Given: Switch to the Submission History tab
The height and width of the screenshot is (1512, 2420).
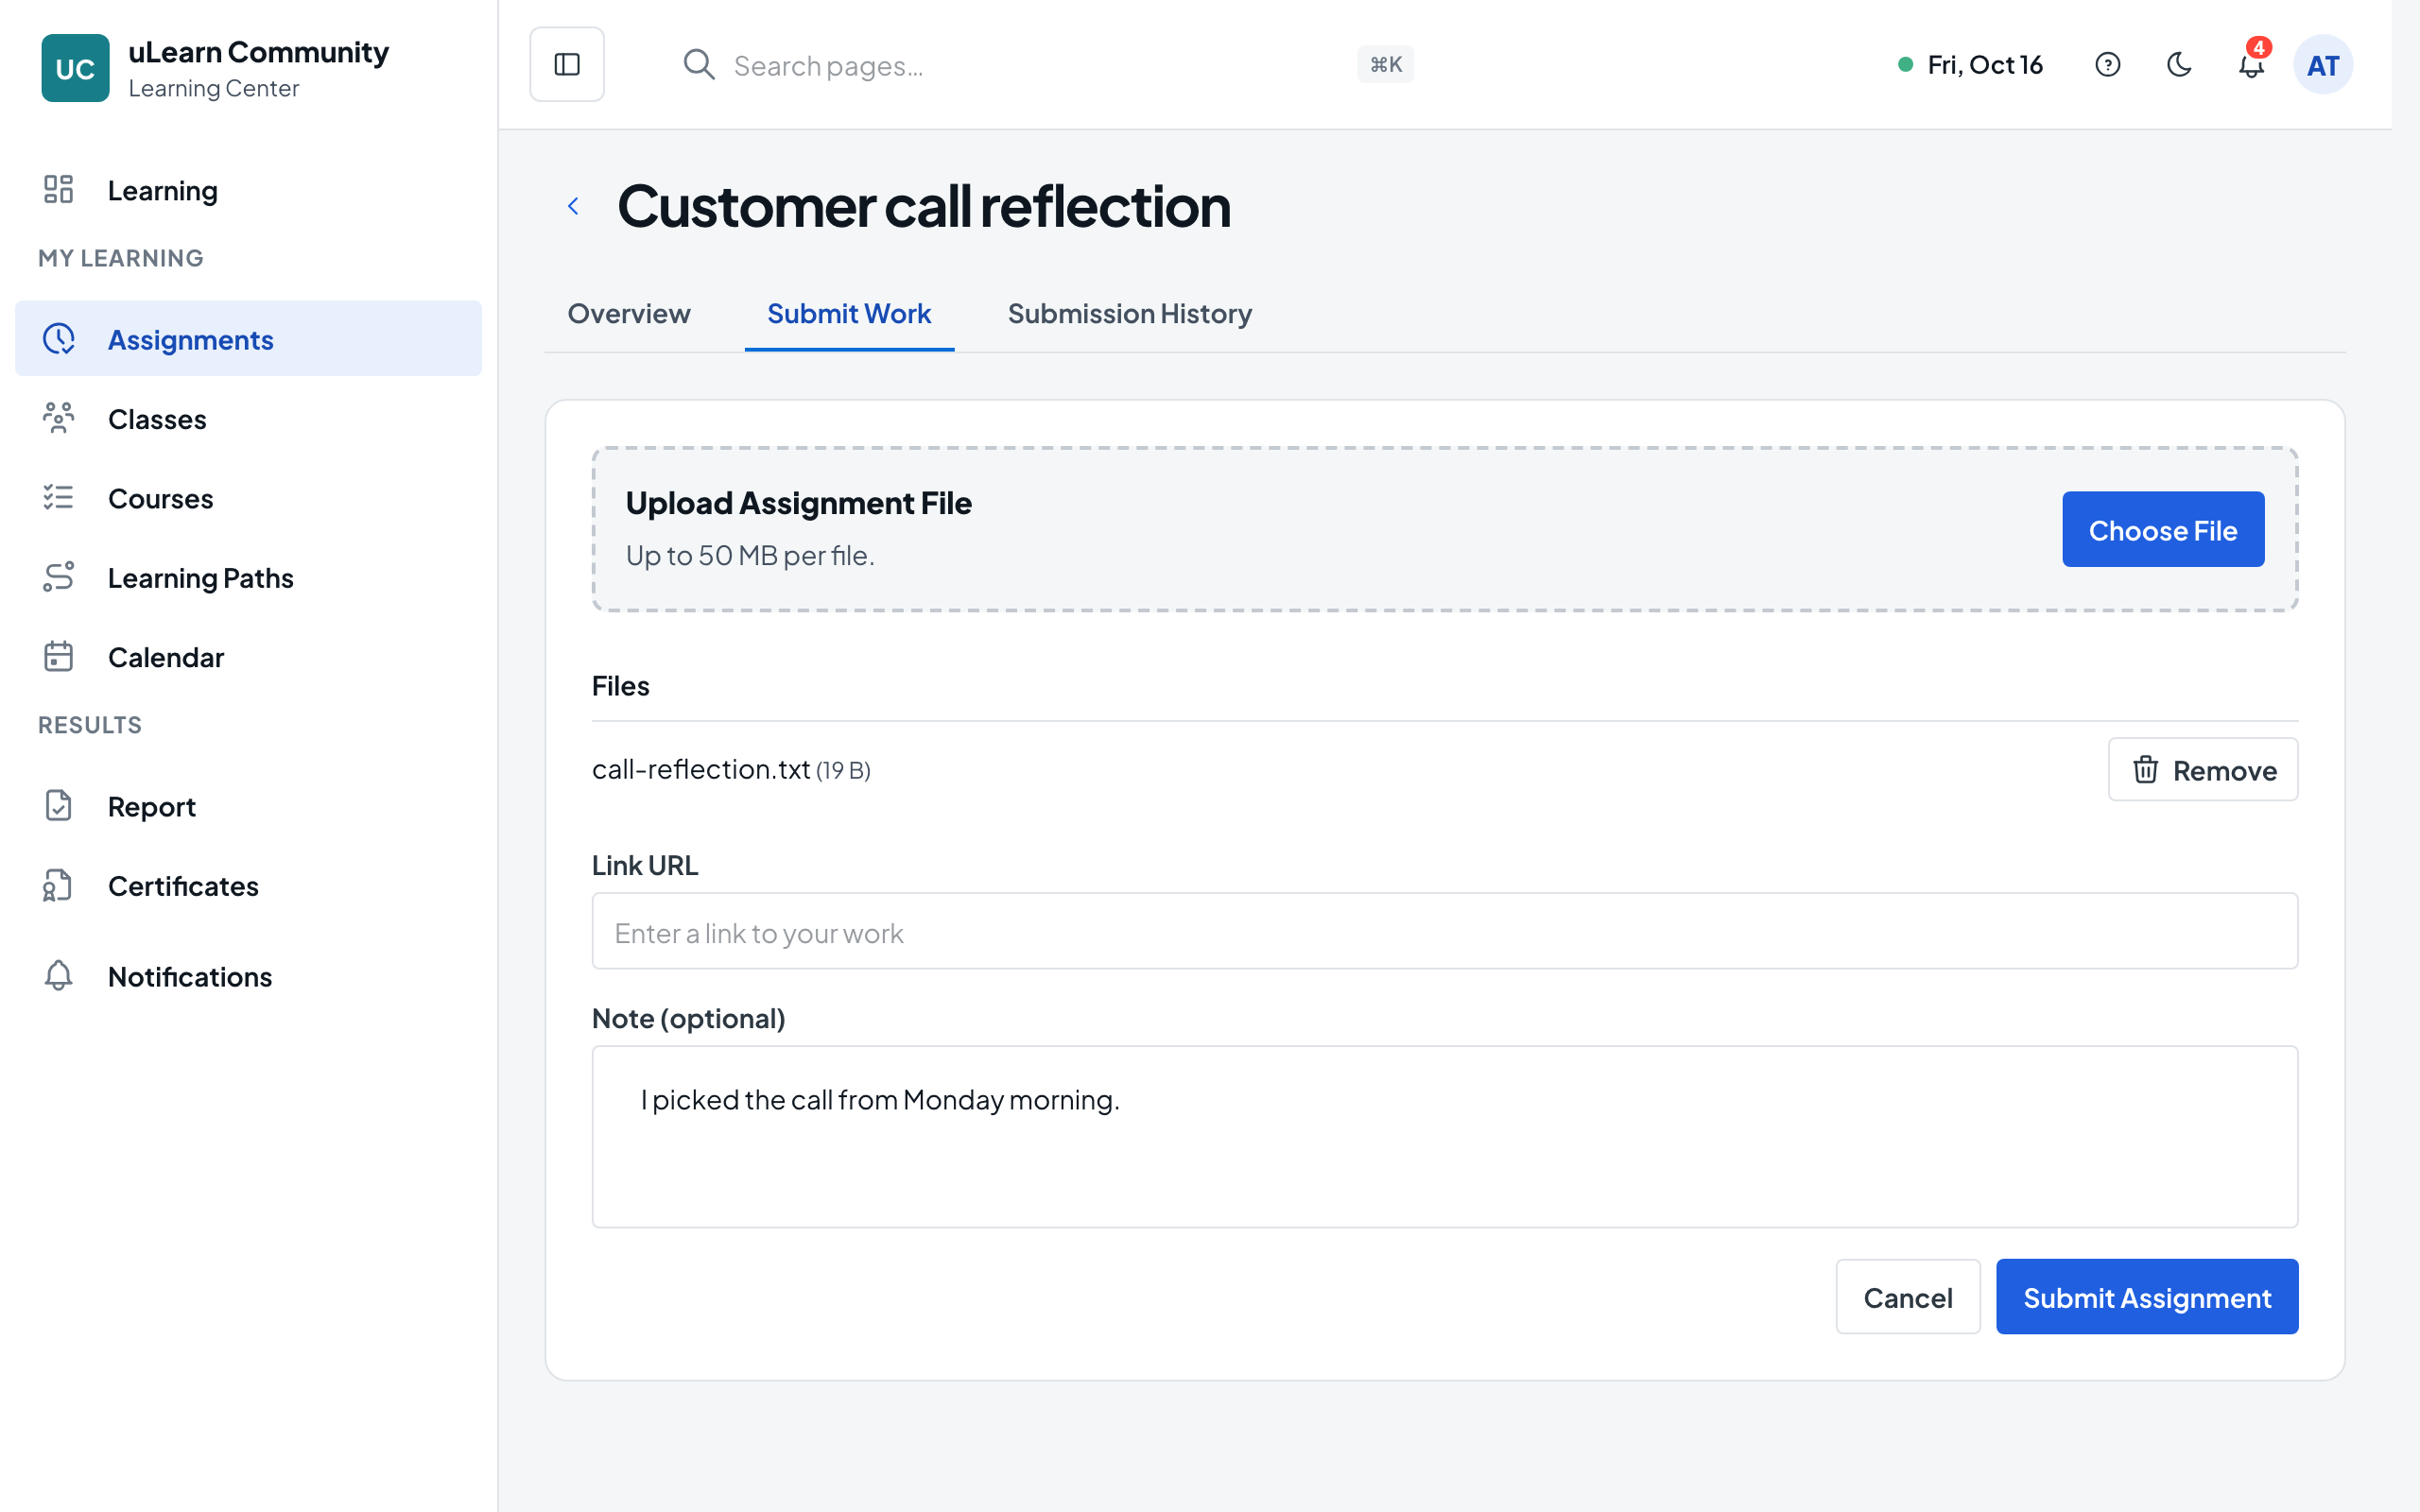Looking at the screenshot, I should 1129,314.
